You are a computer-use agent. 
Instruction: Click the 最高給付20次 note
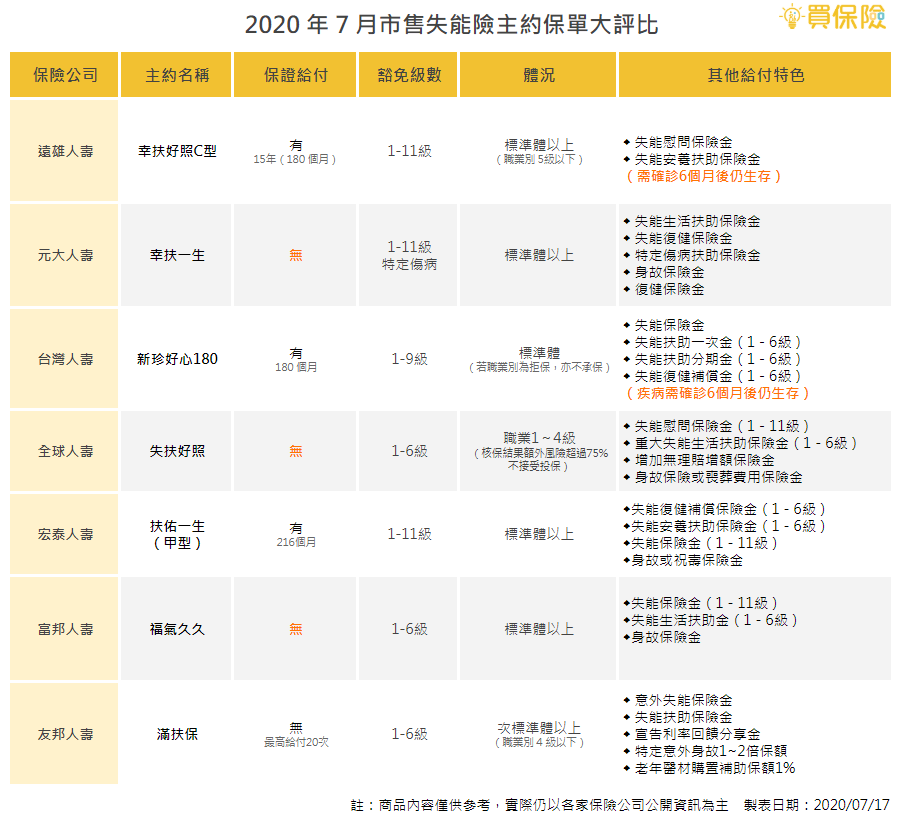[296, 742]
